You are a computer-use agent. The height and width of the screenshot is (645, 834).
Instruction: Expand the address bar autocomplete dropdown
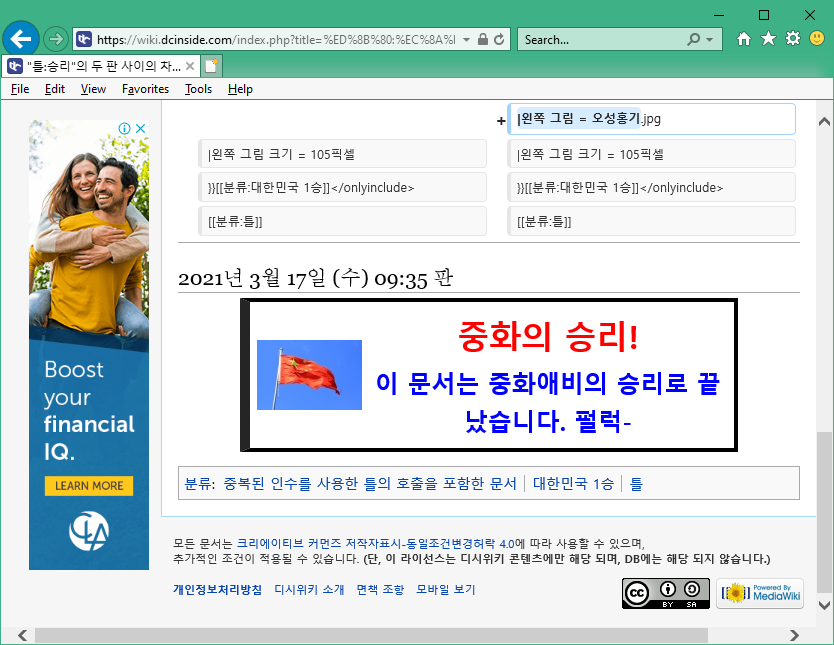[x=467, y=40]
